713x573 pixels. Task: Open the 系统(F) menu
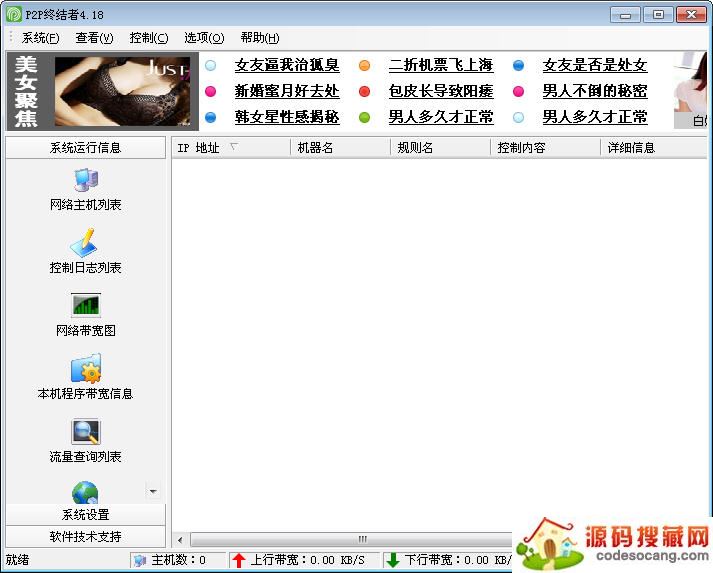[40, 38]
